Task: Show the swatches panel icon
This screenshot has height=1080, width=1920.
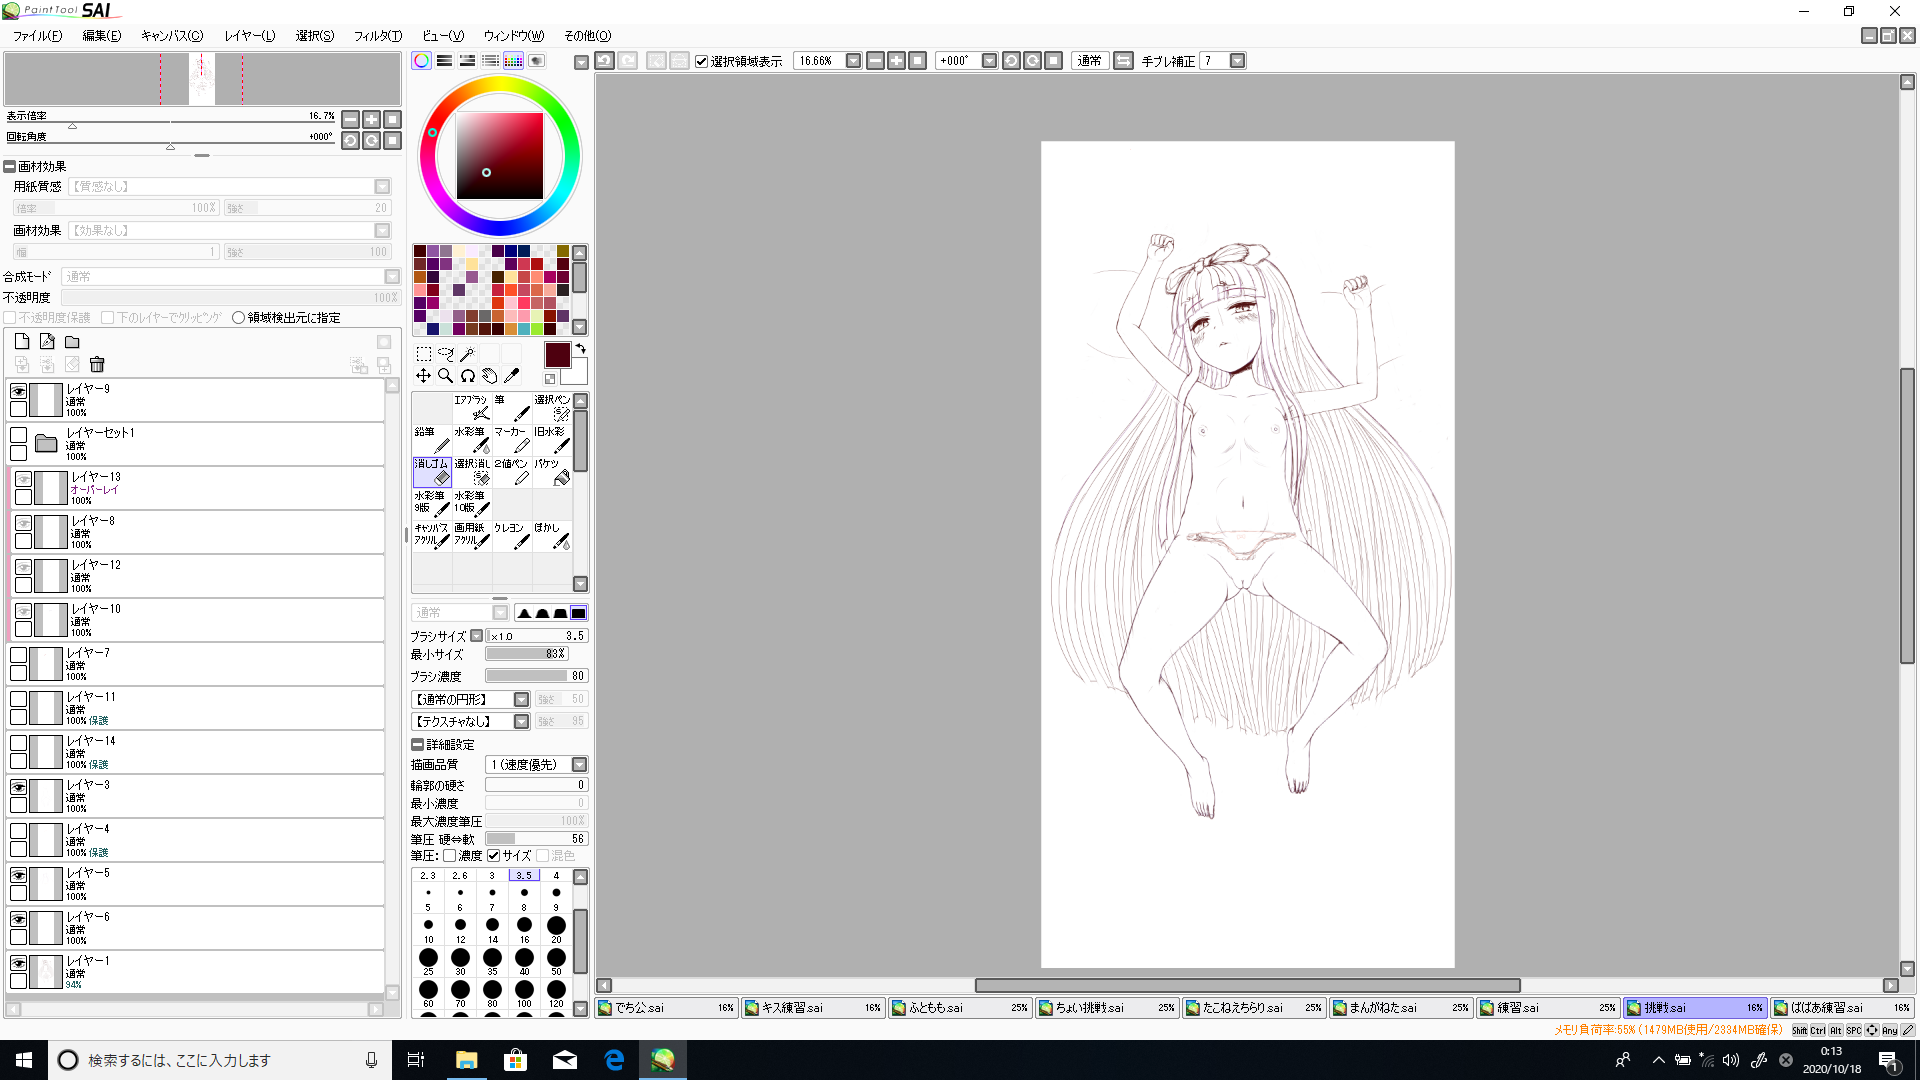Action: point(513,61)
